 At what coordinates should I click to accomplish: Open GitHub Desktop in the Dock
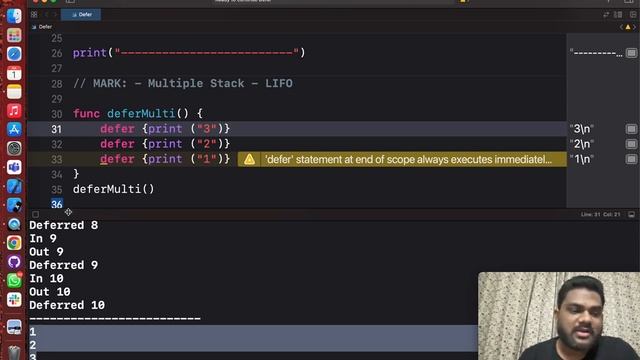pos(14,262)
